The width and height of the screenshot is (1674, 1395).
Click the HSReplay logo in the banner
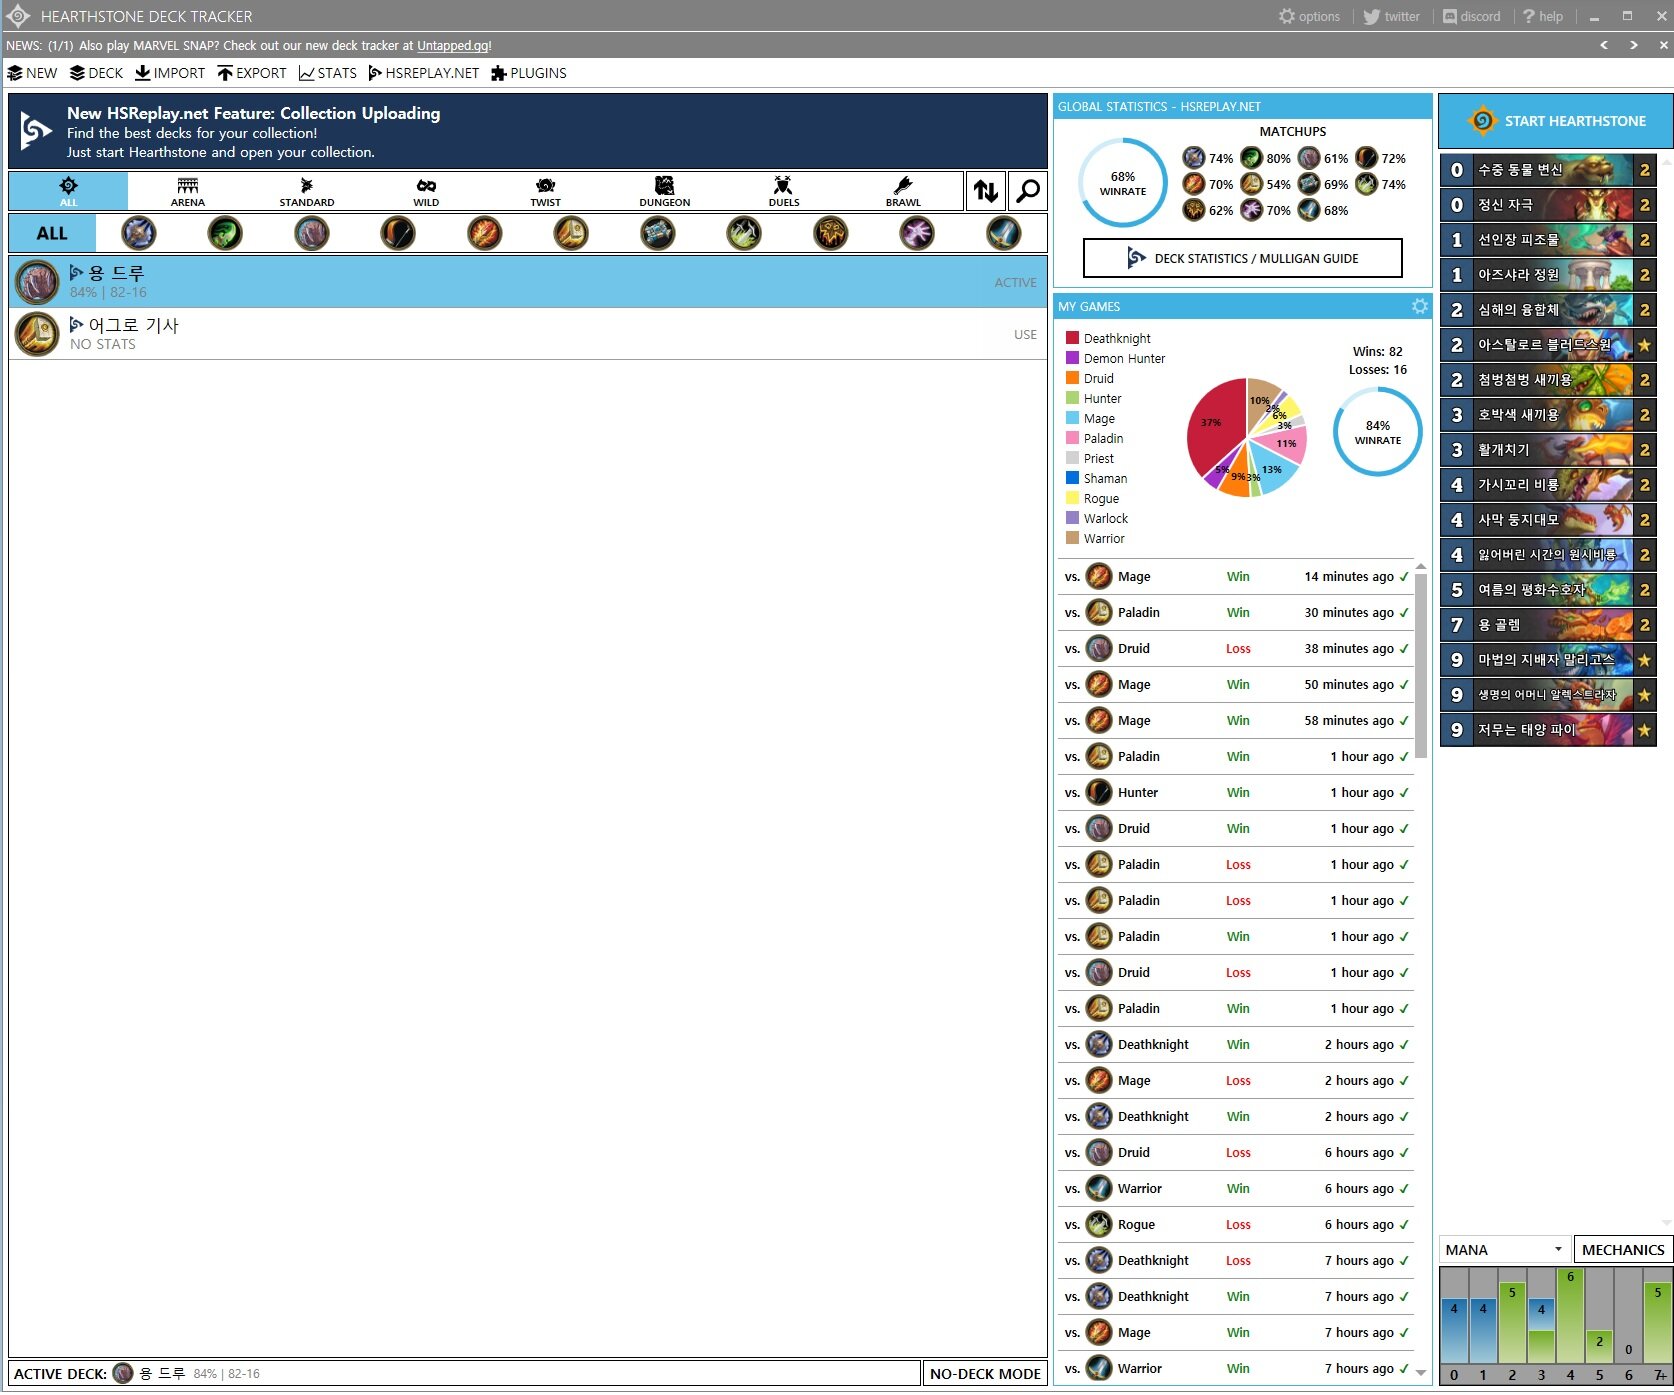[x=36, y=132]
